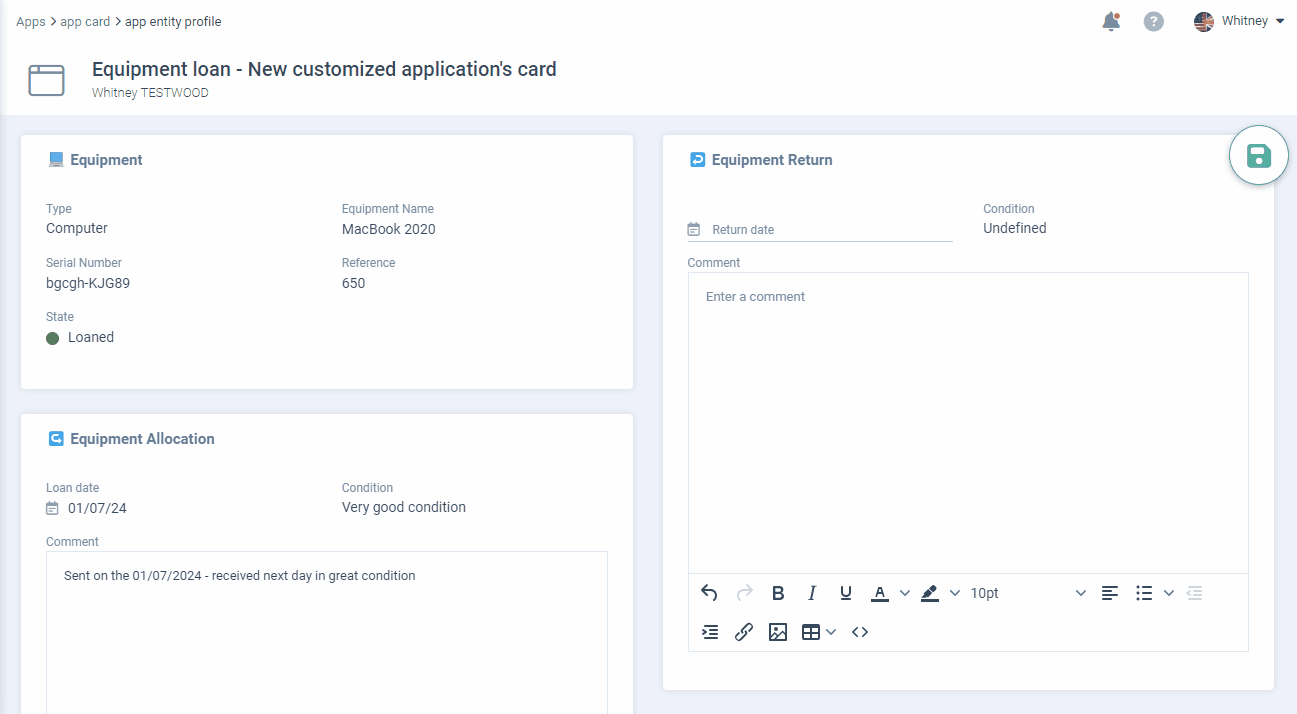Image resolution: width=1297 pixels, height=714 pixels.
Task: Increase indent in the comment editor
Action: [710, 632]
